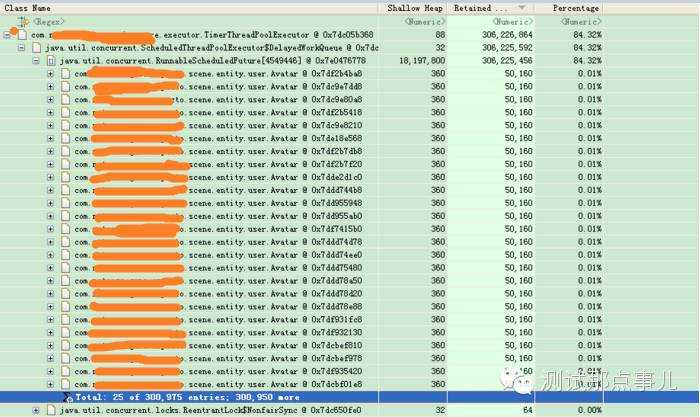
Task: Click the RunnableScheduledFuture array icon
Action: 51,60
